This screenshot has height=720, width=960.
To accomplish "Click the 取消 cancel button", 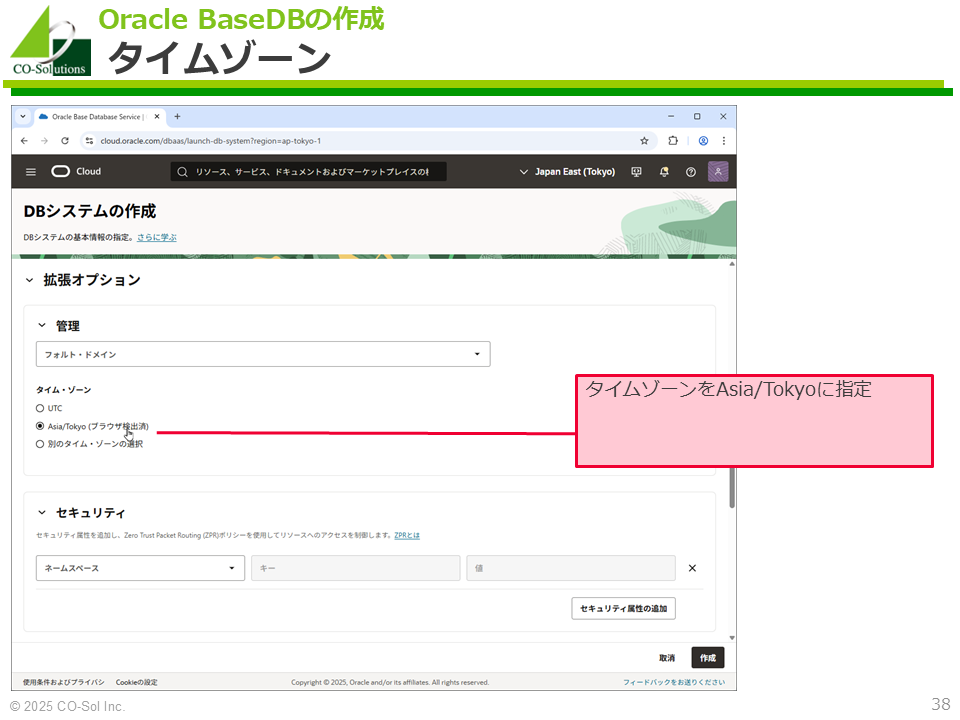I will coord(667,658).
